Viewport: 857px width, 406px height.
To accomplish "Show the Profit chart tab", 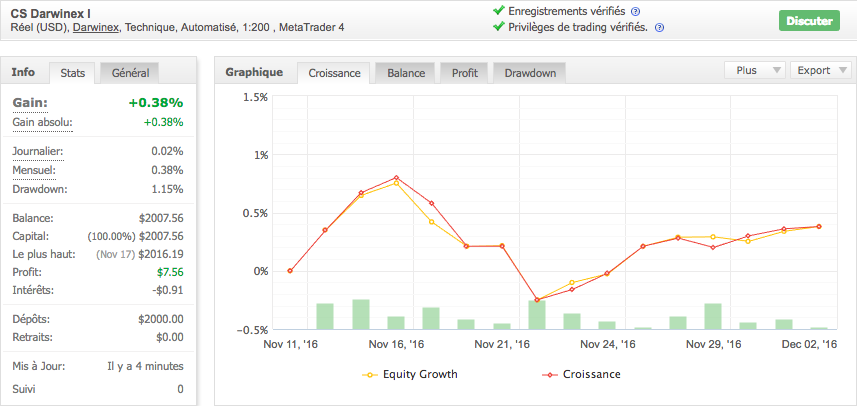I will click(464, 73).
